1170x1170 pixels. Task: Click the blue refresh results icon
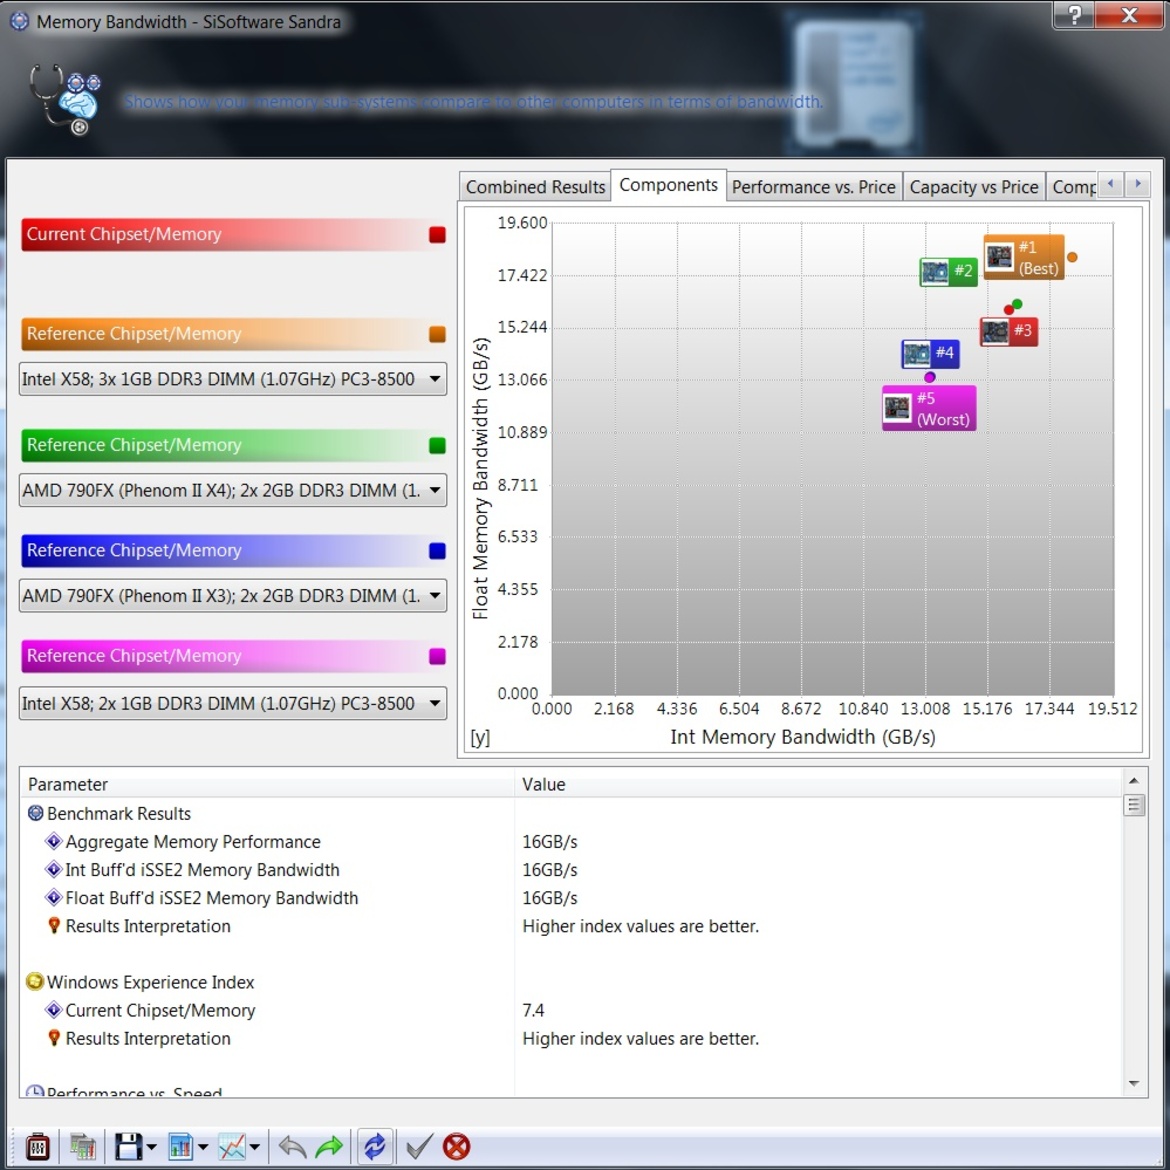click(x=375, y=1146)
